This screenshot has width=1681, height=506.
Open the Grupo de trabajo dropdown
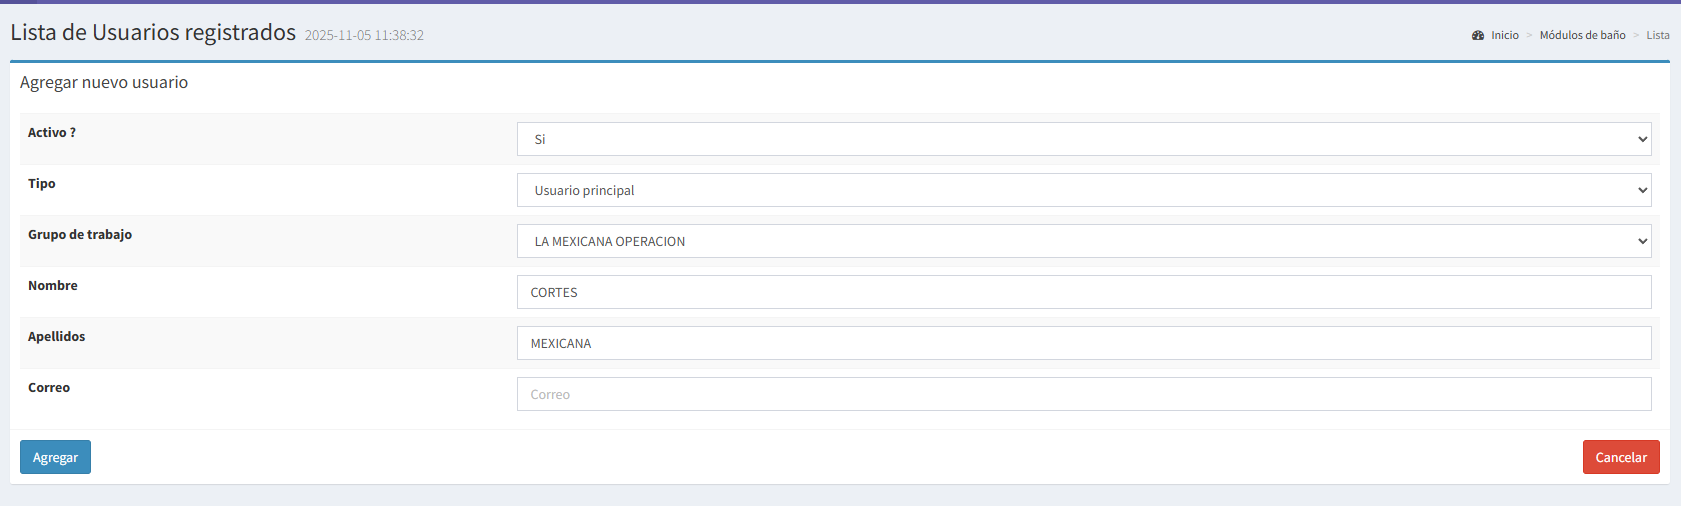point(1083,241)
